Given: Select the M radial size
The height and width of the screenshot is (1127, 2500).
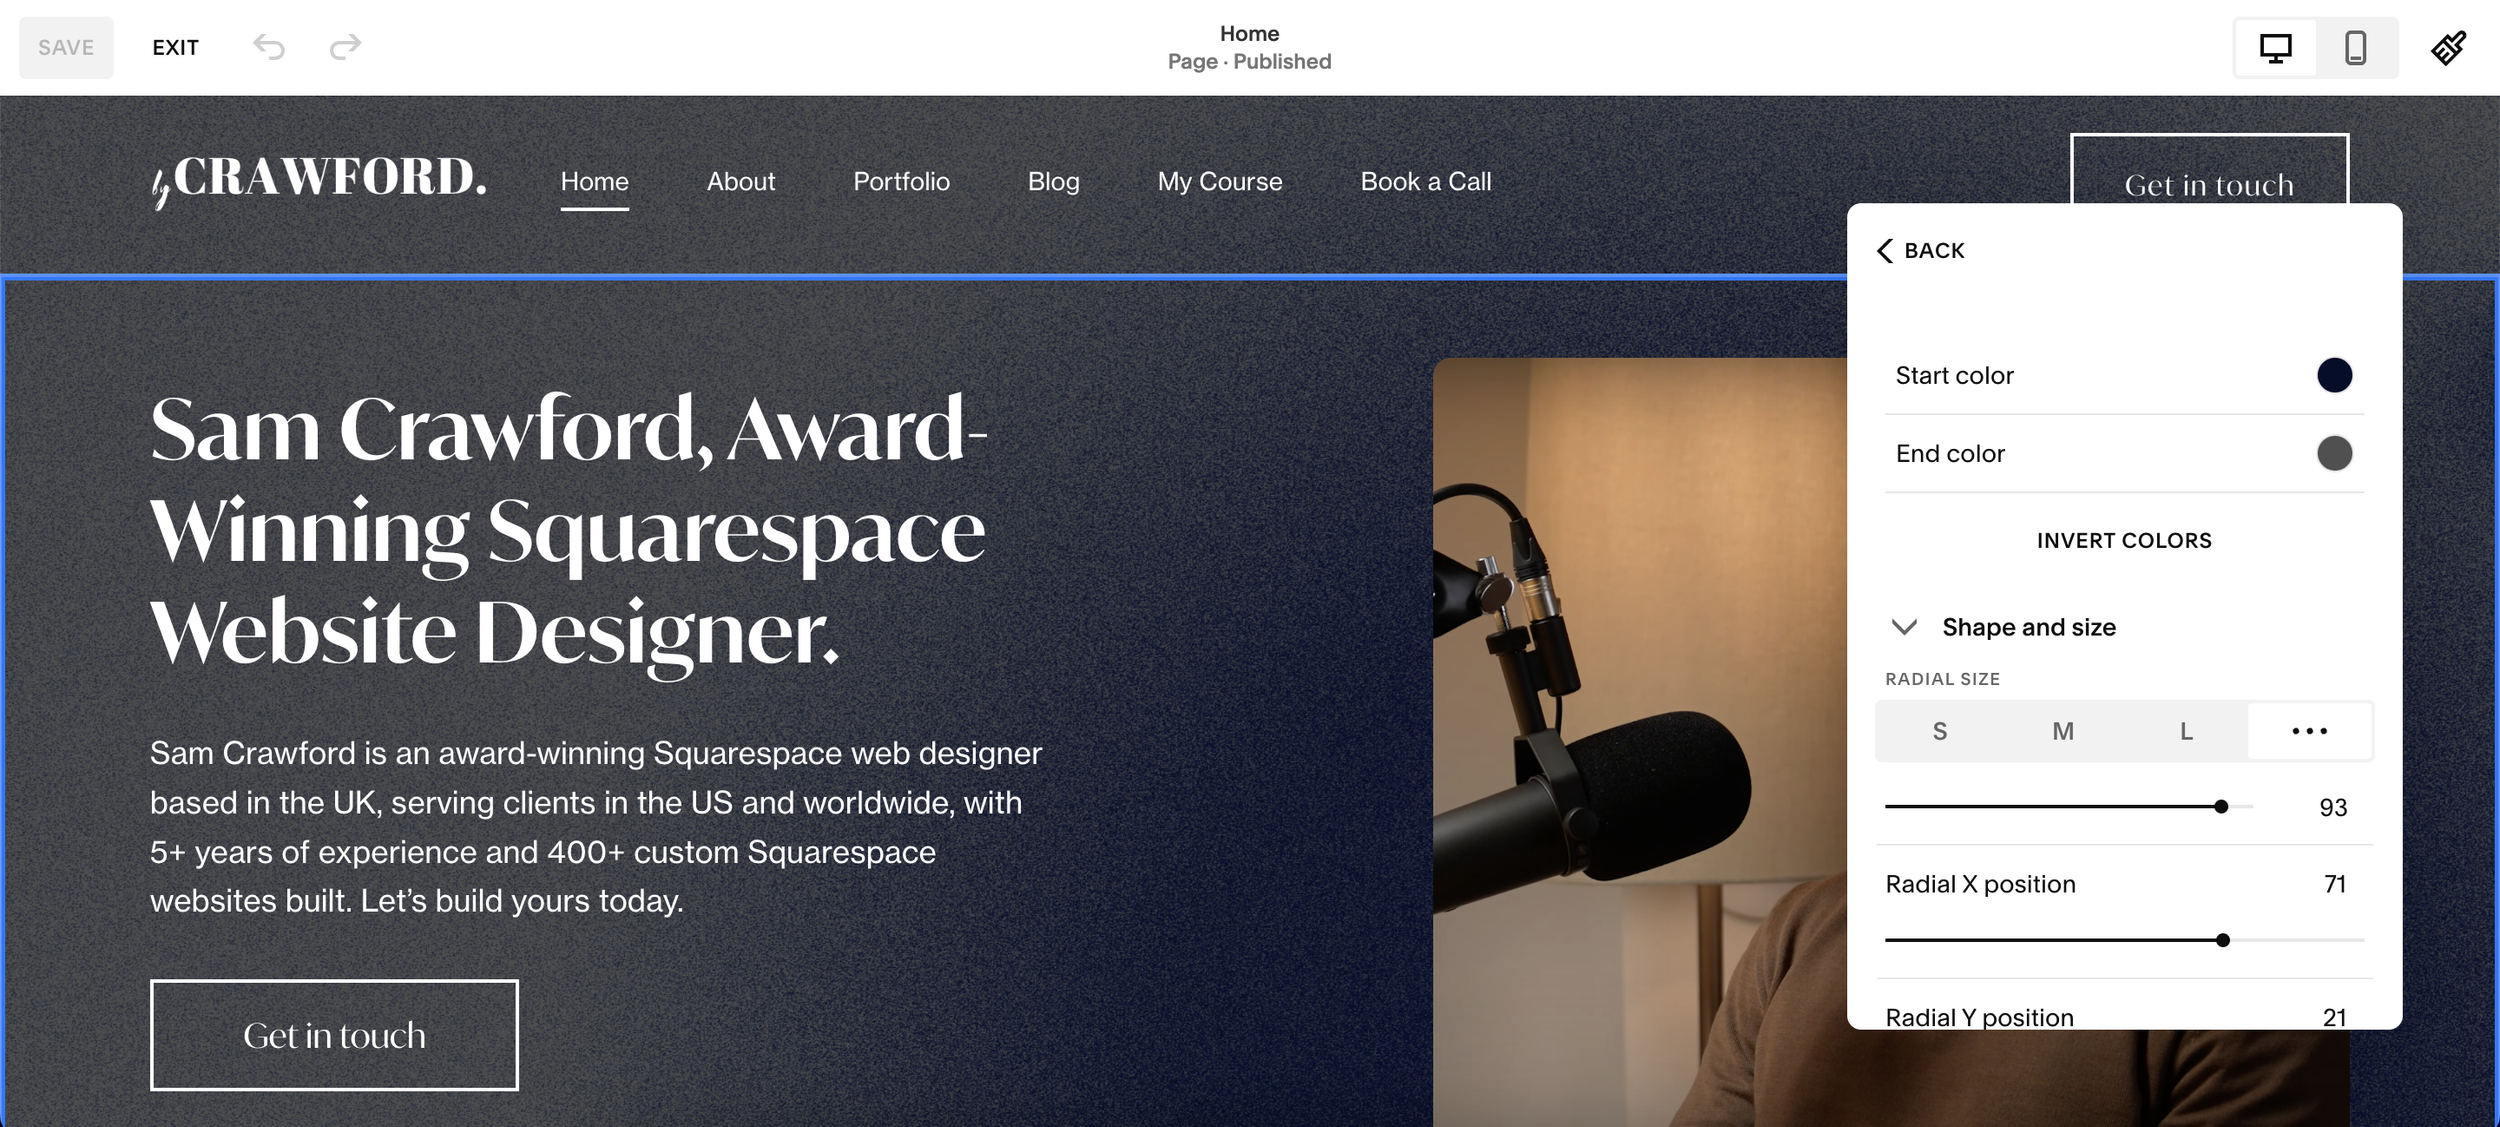Looking at the screenshot, I should point(2062,731).
